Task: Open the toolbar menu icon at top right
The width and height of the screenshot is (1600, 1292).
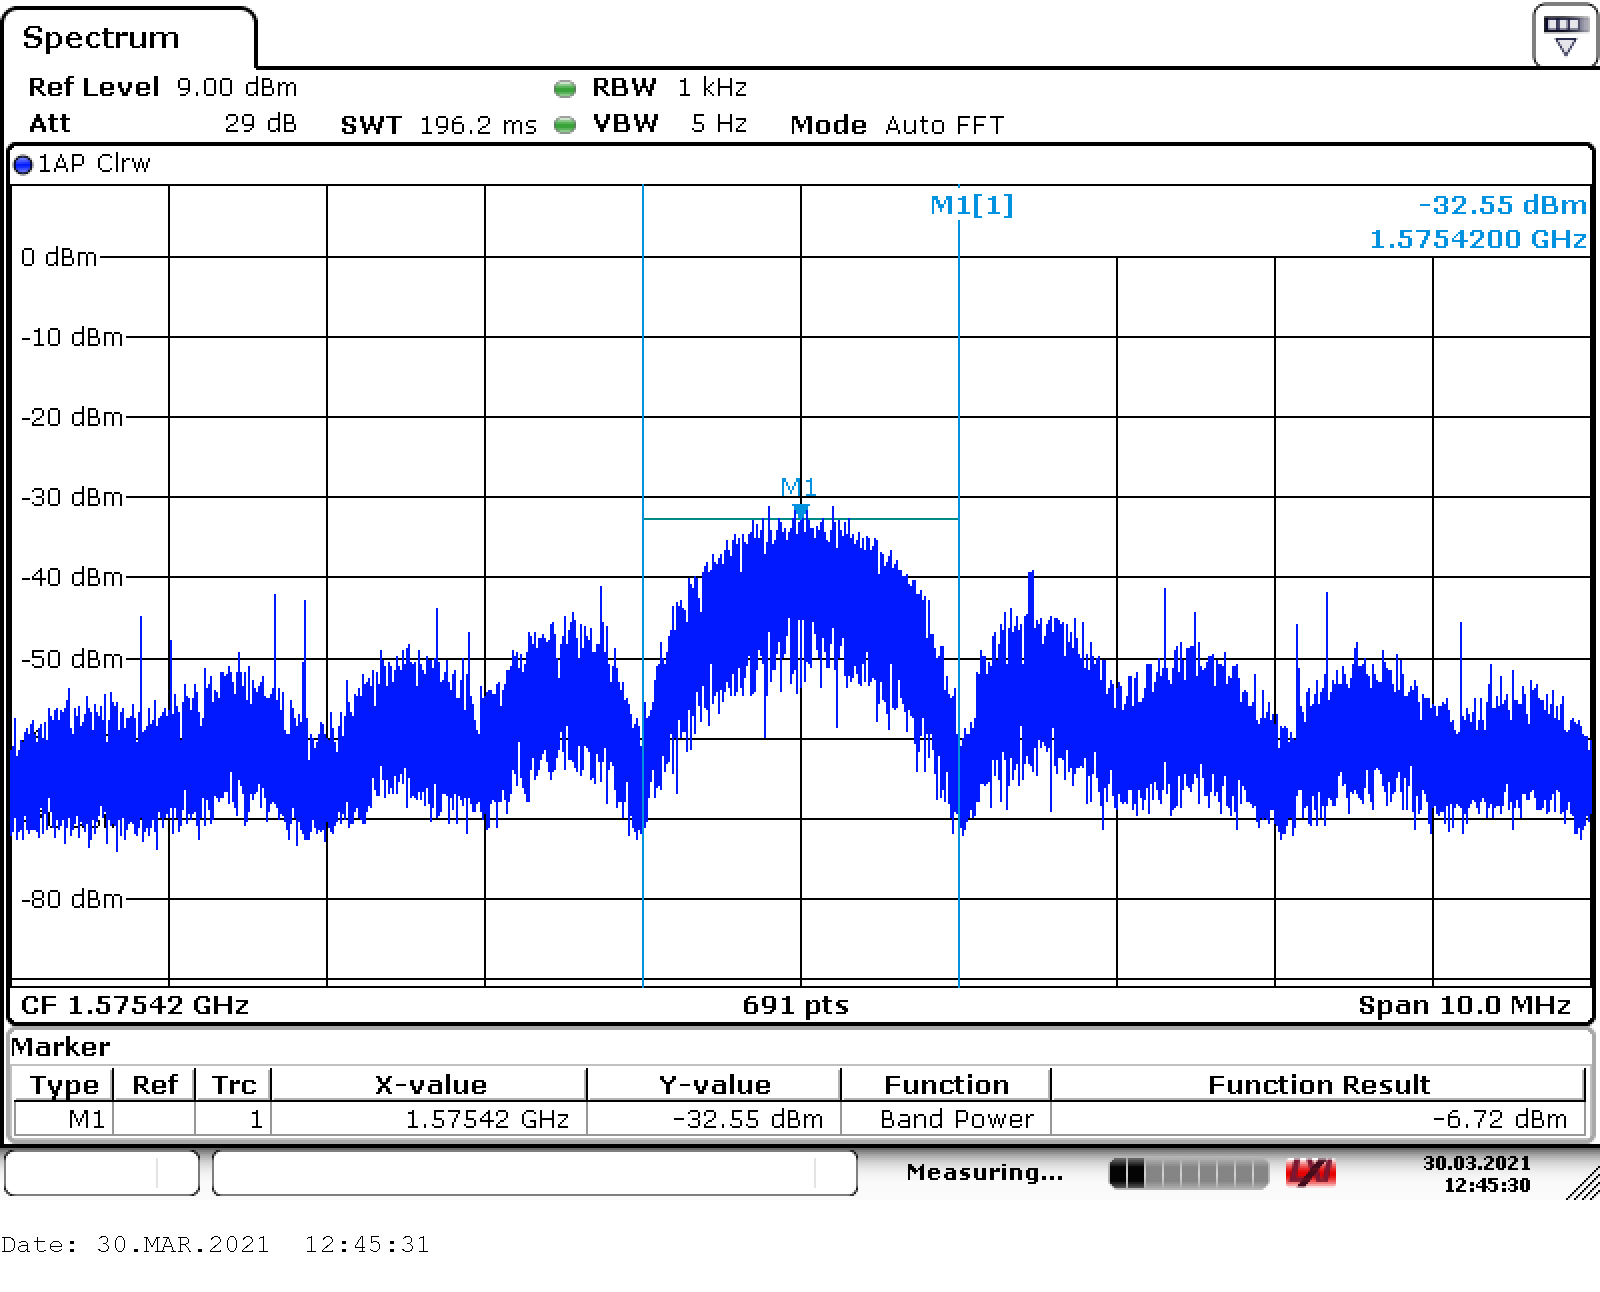Action: coord(1564,36)
